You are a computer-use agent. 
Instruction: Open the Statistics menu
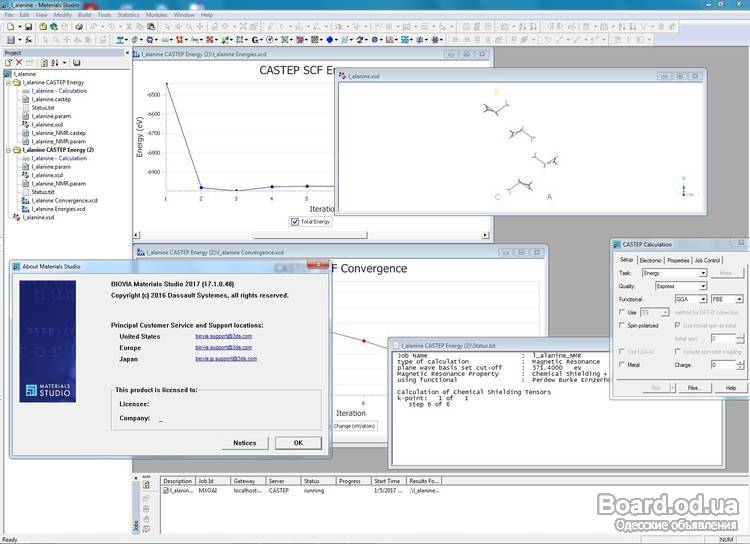pos(128,15)
